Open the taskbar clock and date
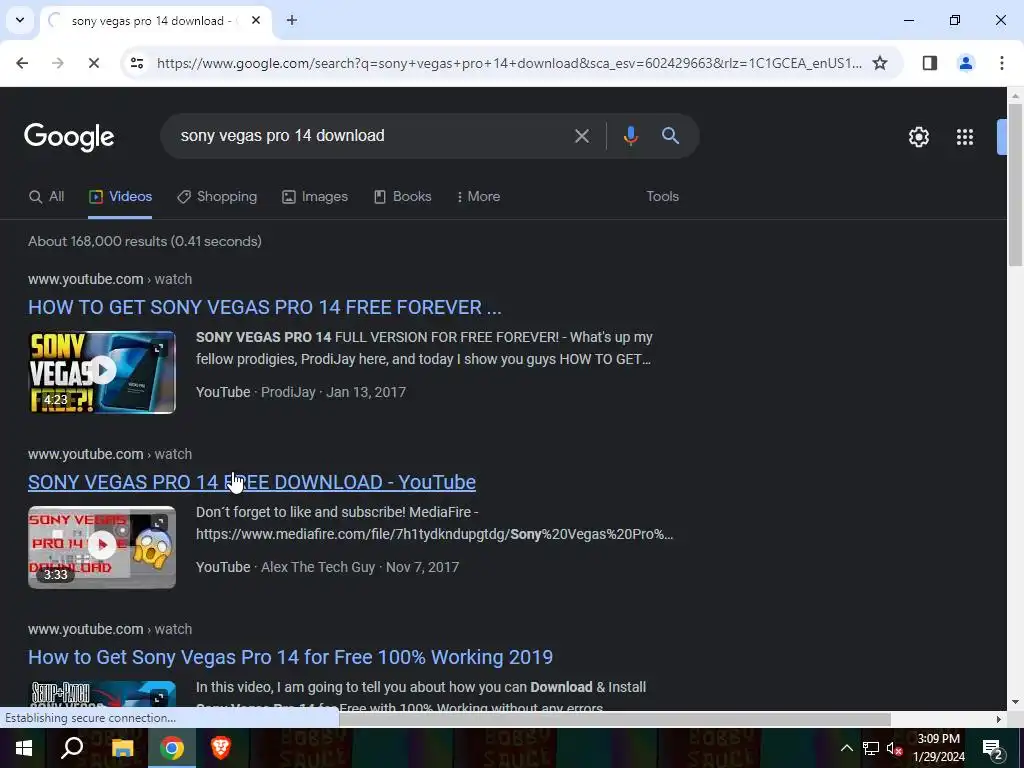The height and width of the screenshot is (768, 1024). (x=938, y=748)
